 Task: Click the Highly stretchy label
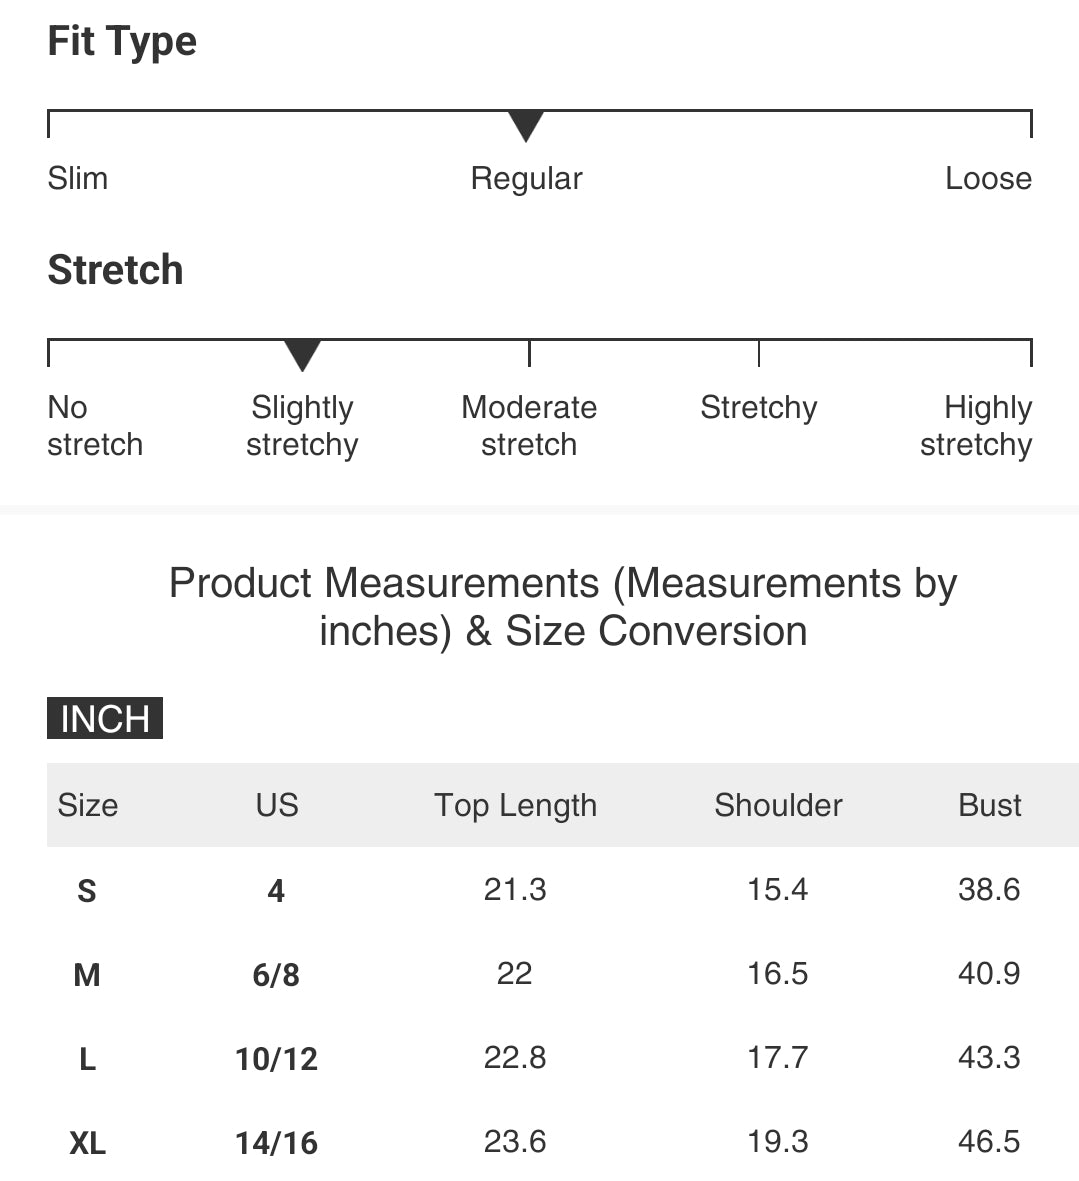(976, 426)
